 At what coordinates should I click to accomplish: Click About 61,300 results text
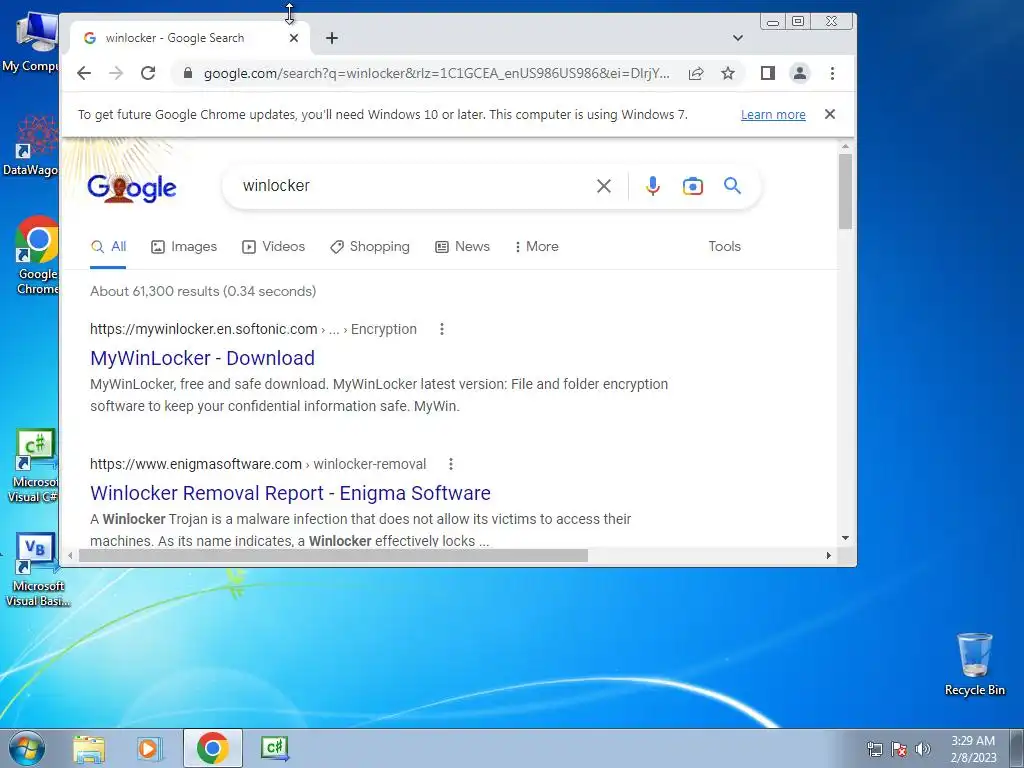(x=203, y=291)
